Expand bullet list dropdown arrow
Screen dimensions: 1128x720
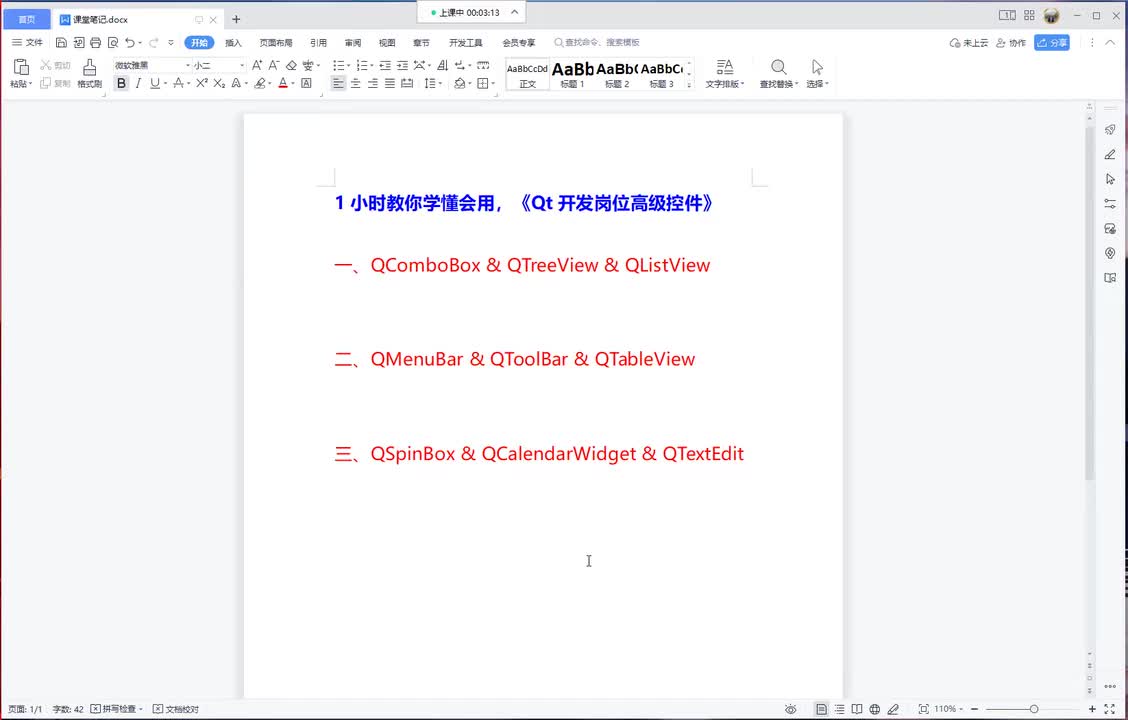click(350, 65)
